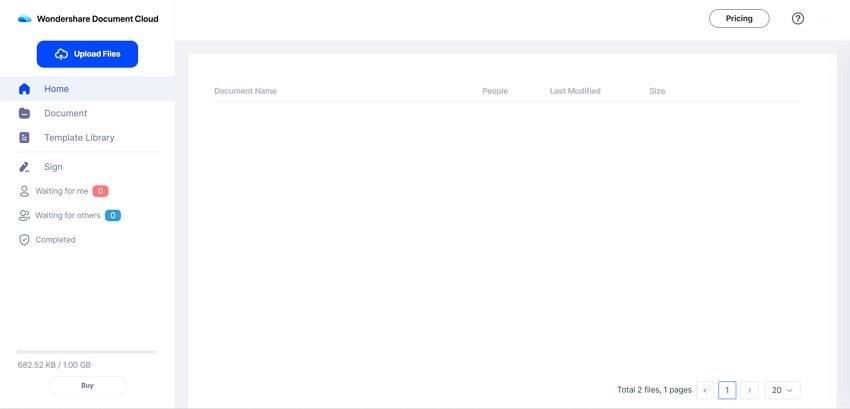Open help via the question mark icon

(x=798, y=18)
